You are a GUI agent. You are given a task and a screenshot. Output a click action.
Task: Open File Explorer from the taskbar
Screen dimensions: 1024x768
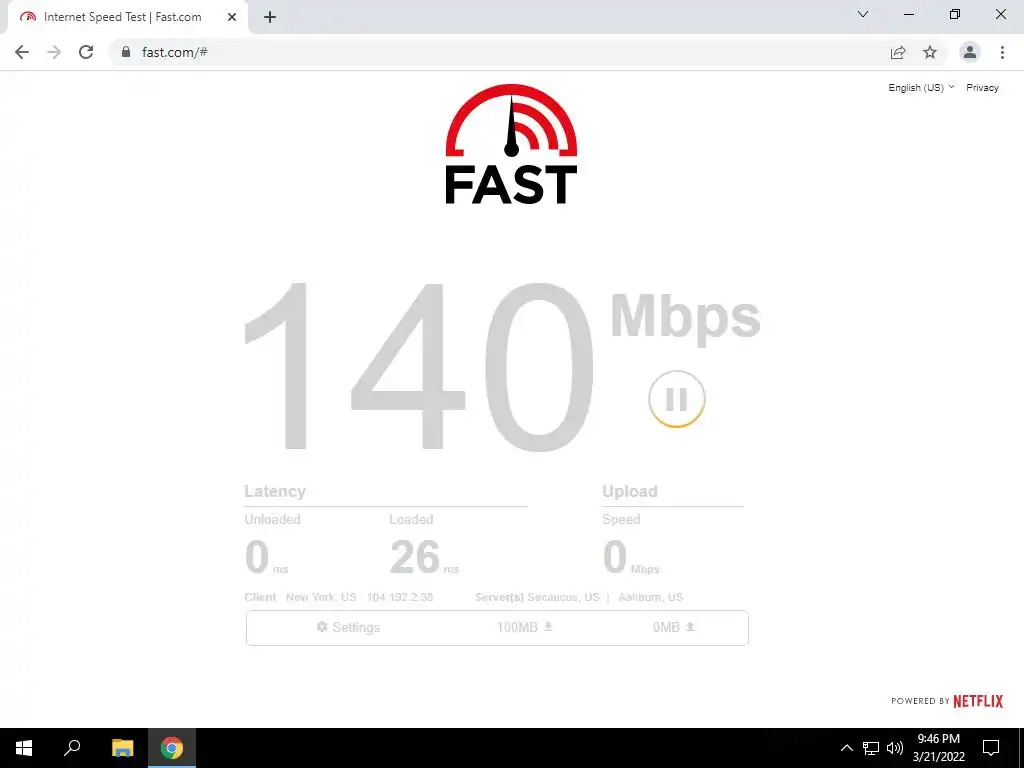122,748
